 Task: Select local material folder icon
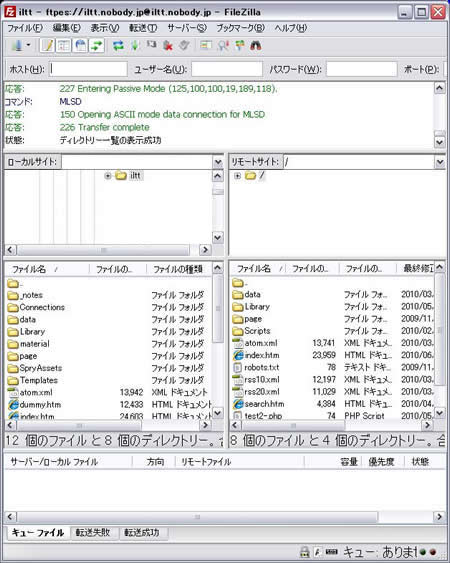pyautogui.click(x=13, y=344)
